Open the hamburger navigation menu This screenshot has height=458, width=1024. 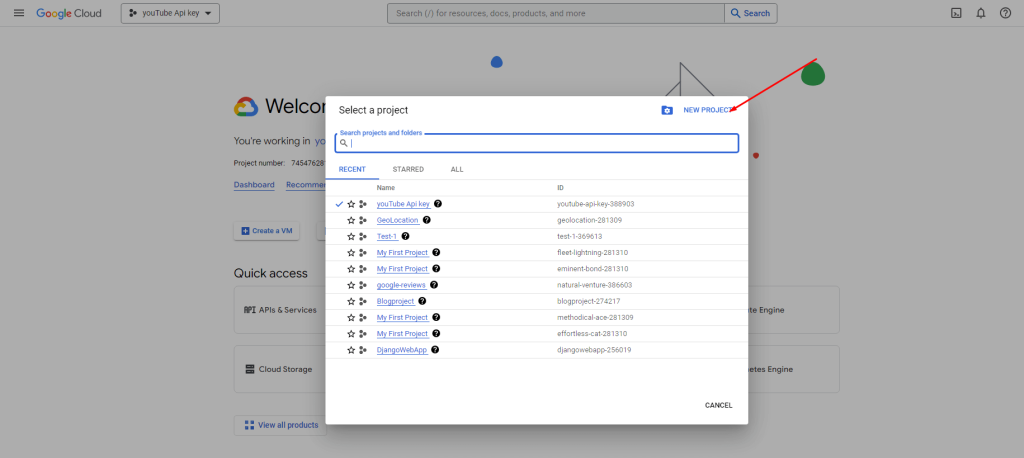[19, 13]
